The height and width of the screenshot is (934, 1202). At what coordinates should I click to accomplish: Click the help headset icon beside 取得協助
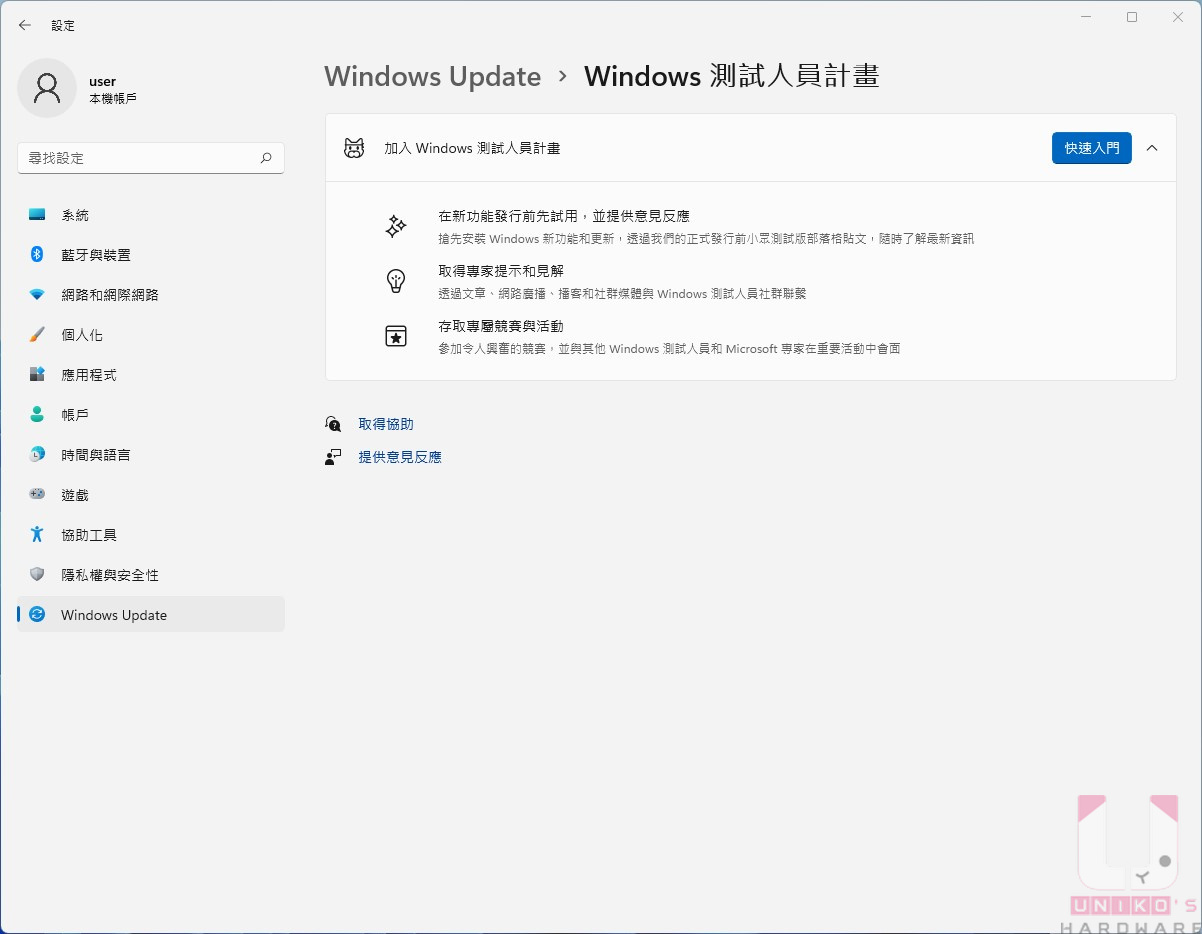[x=333, y=424]
